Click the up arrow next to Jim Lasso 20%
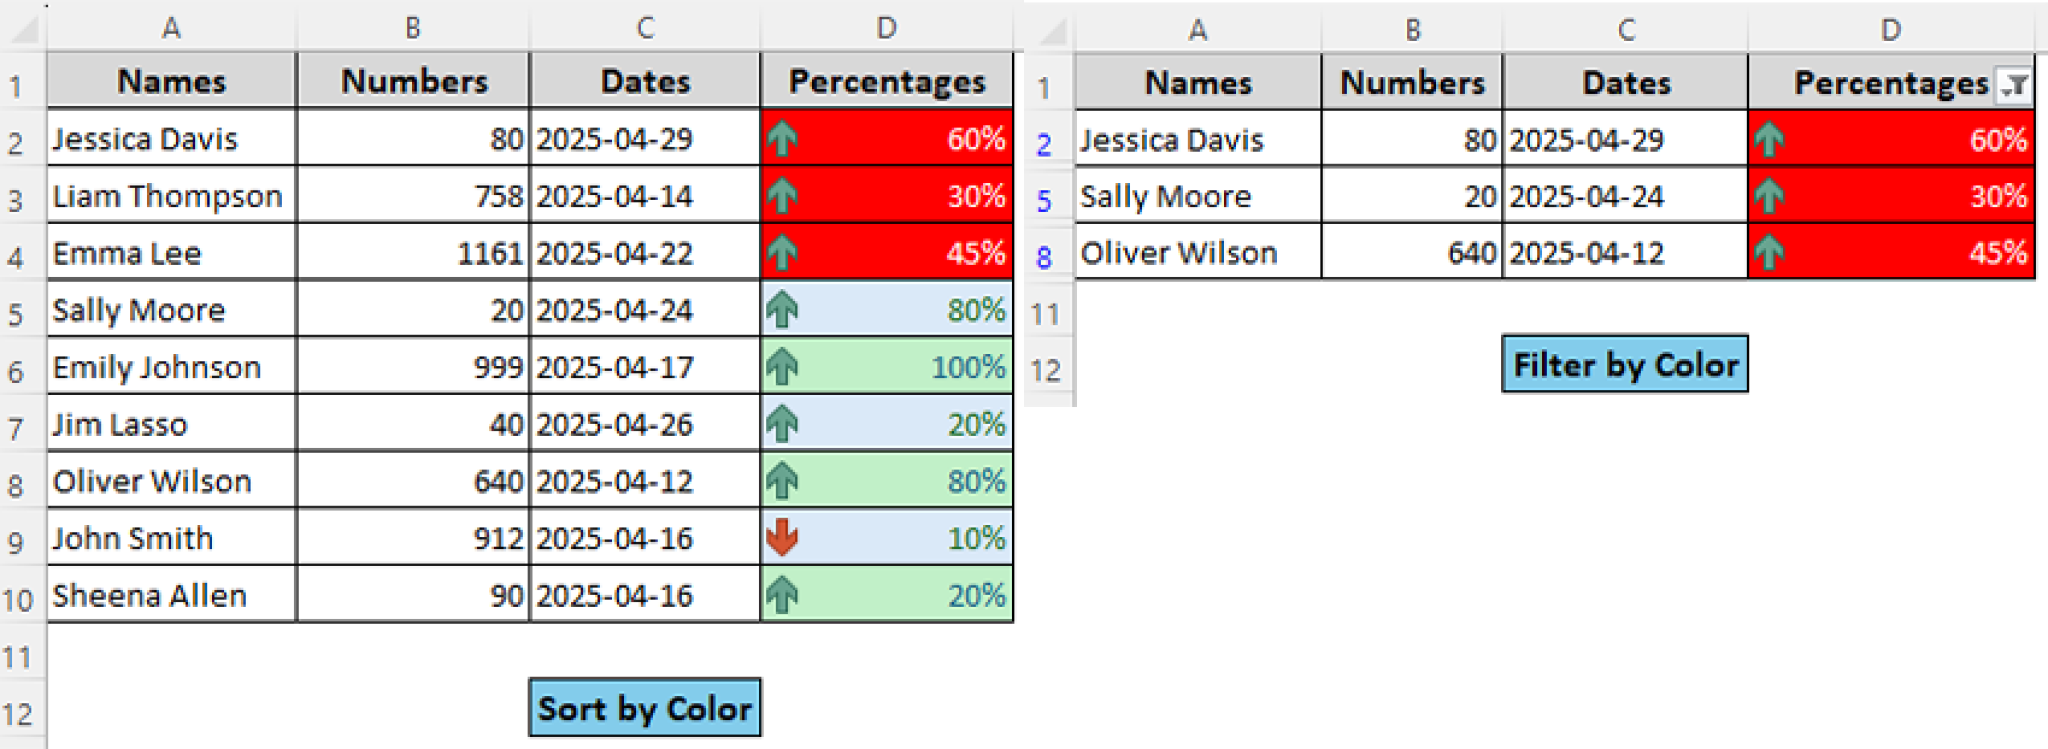 click(x=781, y=424)
